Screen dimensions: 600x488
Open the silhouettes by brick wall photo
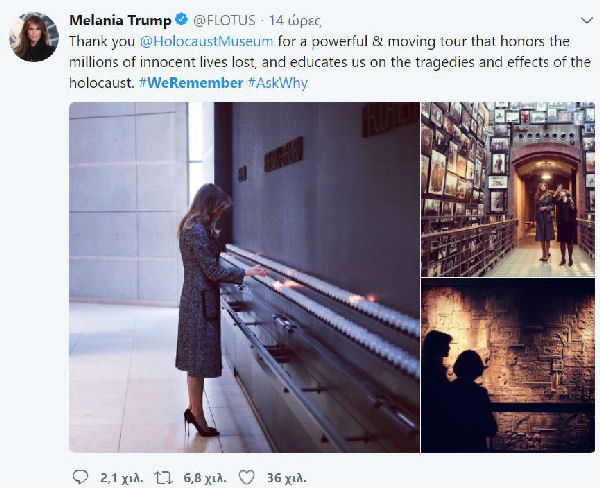click(x=508, y=366)
